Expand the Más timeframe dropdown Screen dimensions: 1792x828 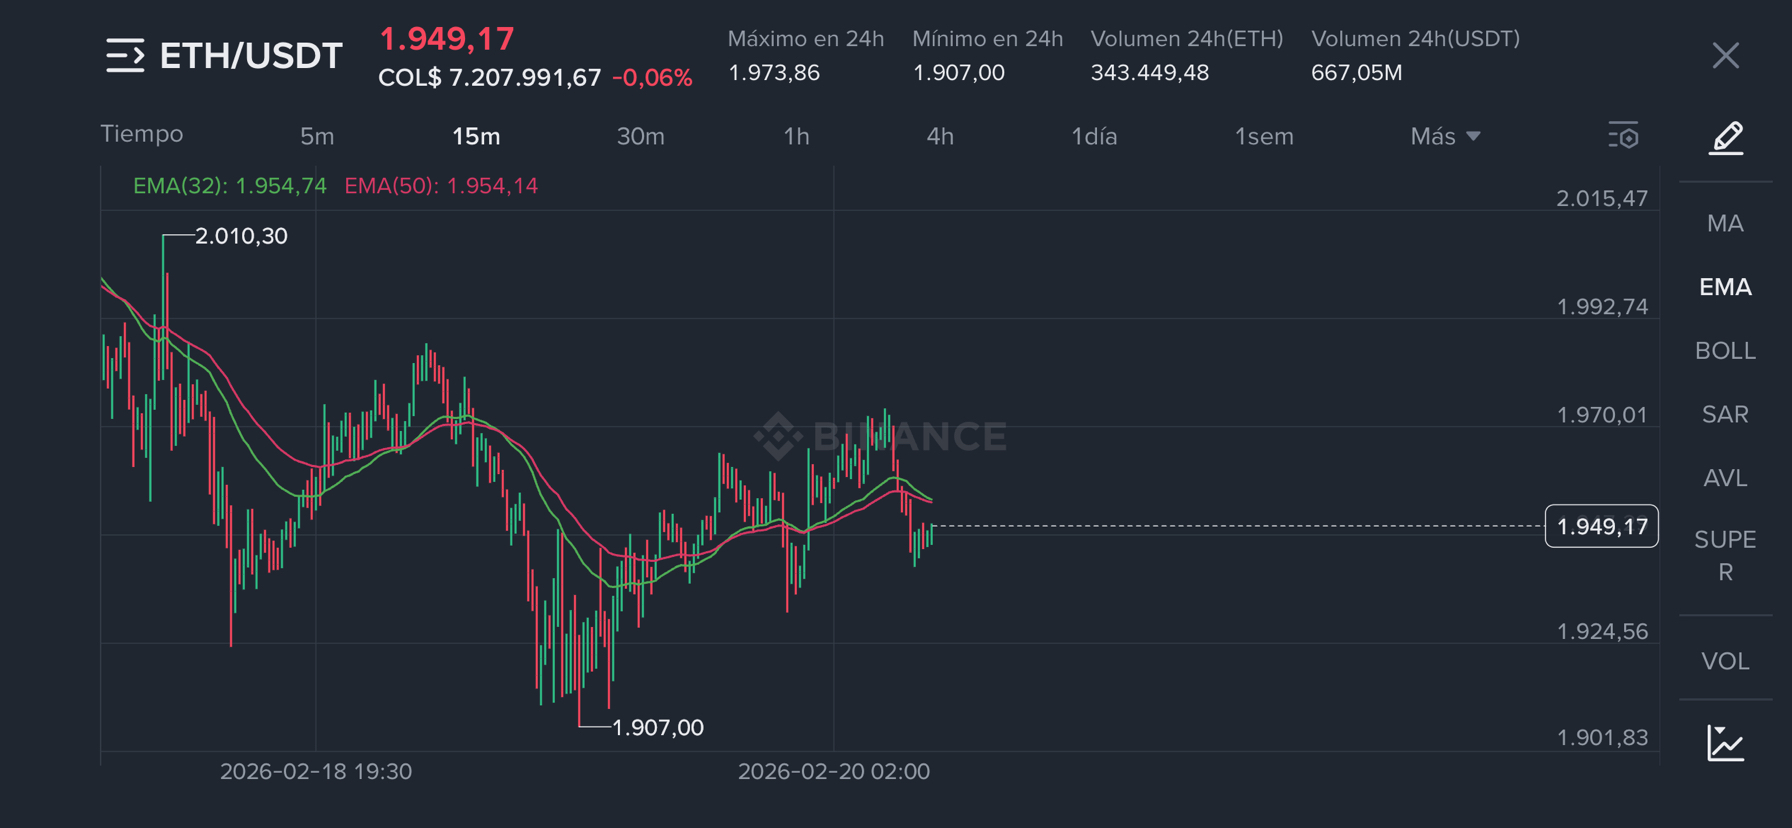tap(1445, 136)
